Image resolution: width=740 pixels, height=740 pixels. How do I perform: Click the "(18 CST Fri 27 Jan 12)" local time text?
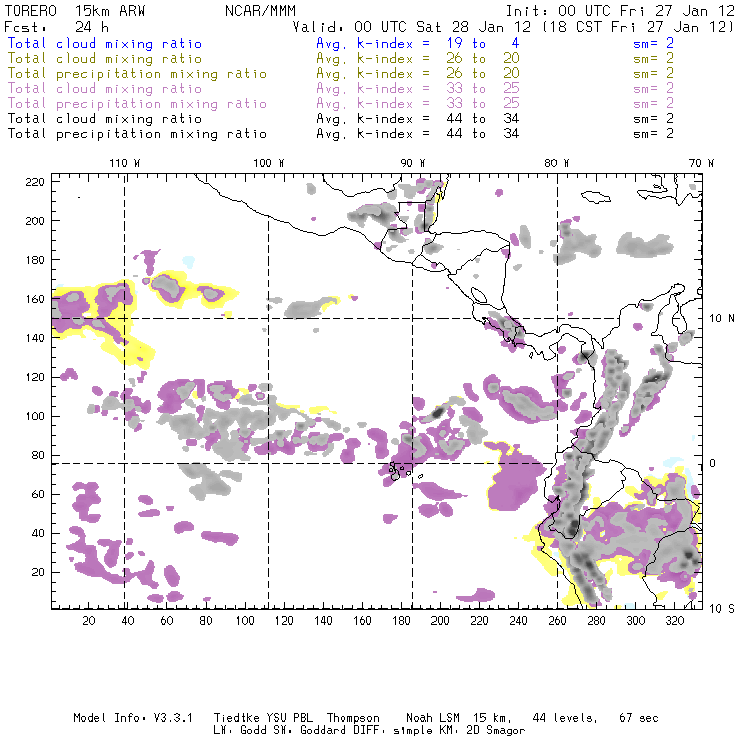click(x=638, y=27)
